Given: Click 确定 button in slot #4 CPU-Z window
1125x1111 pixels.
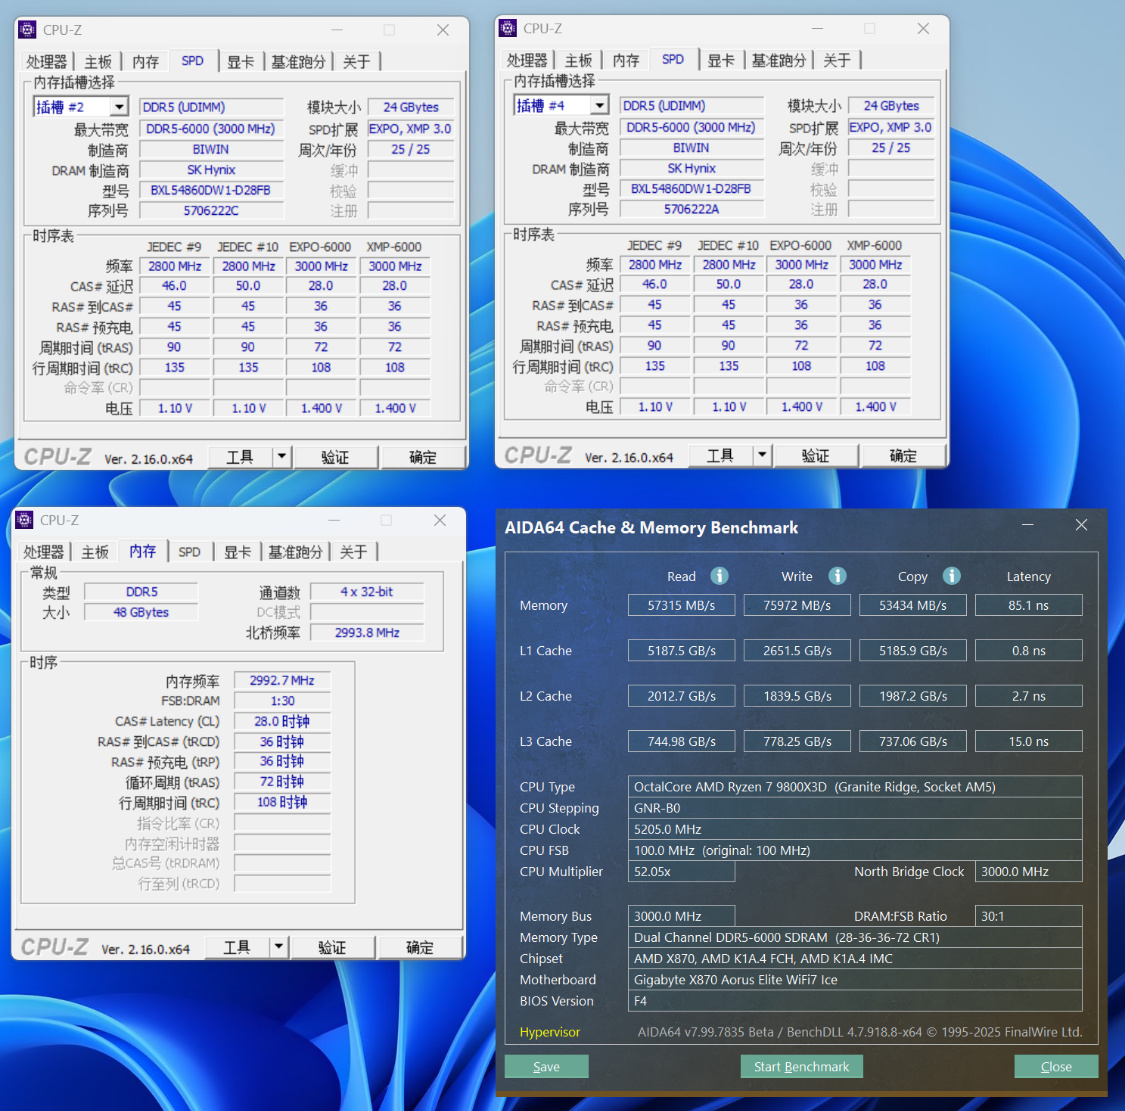Looking at the screenshot, I should click(x=903, y=456).
